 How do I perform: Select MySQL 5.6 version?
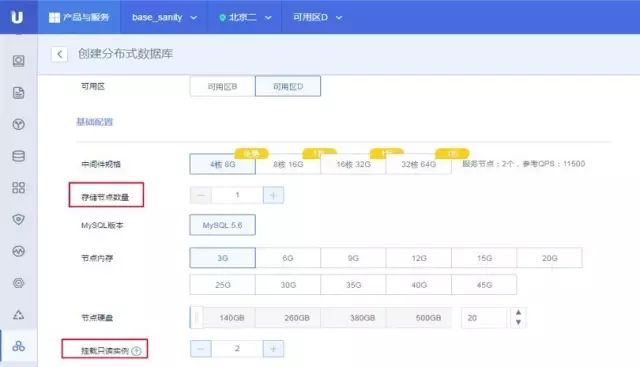(222, 225)
